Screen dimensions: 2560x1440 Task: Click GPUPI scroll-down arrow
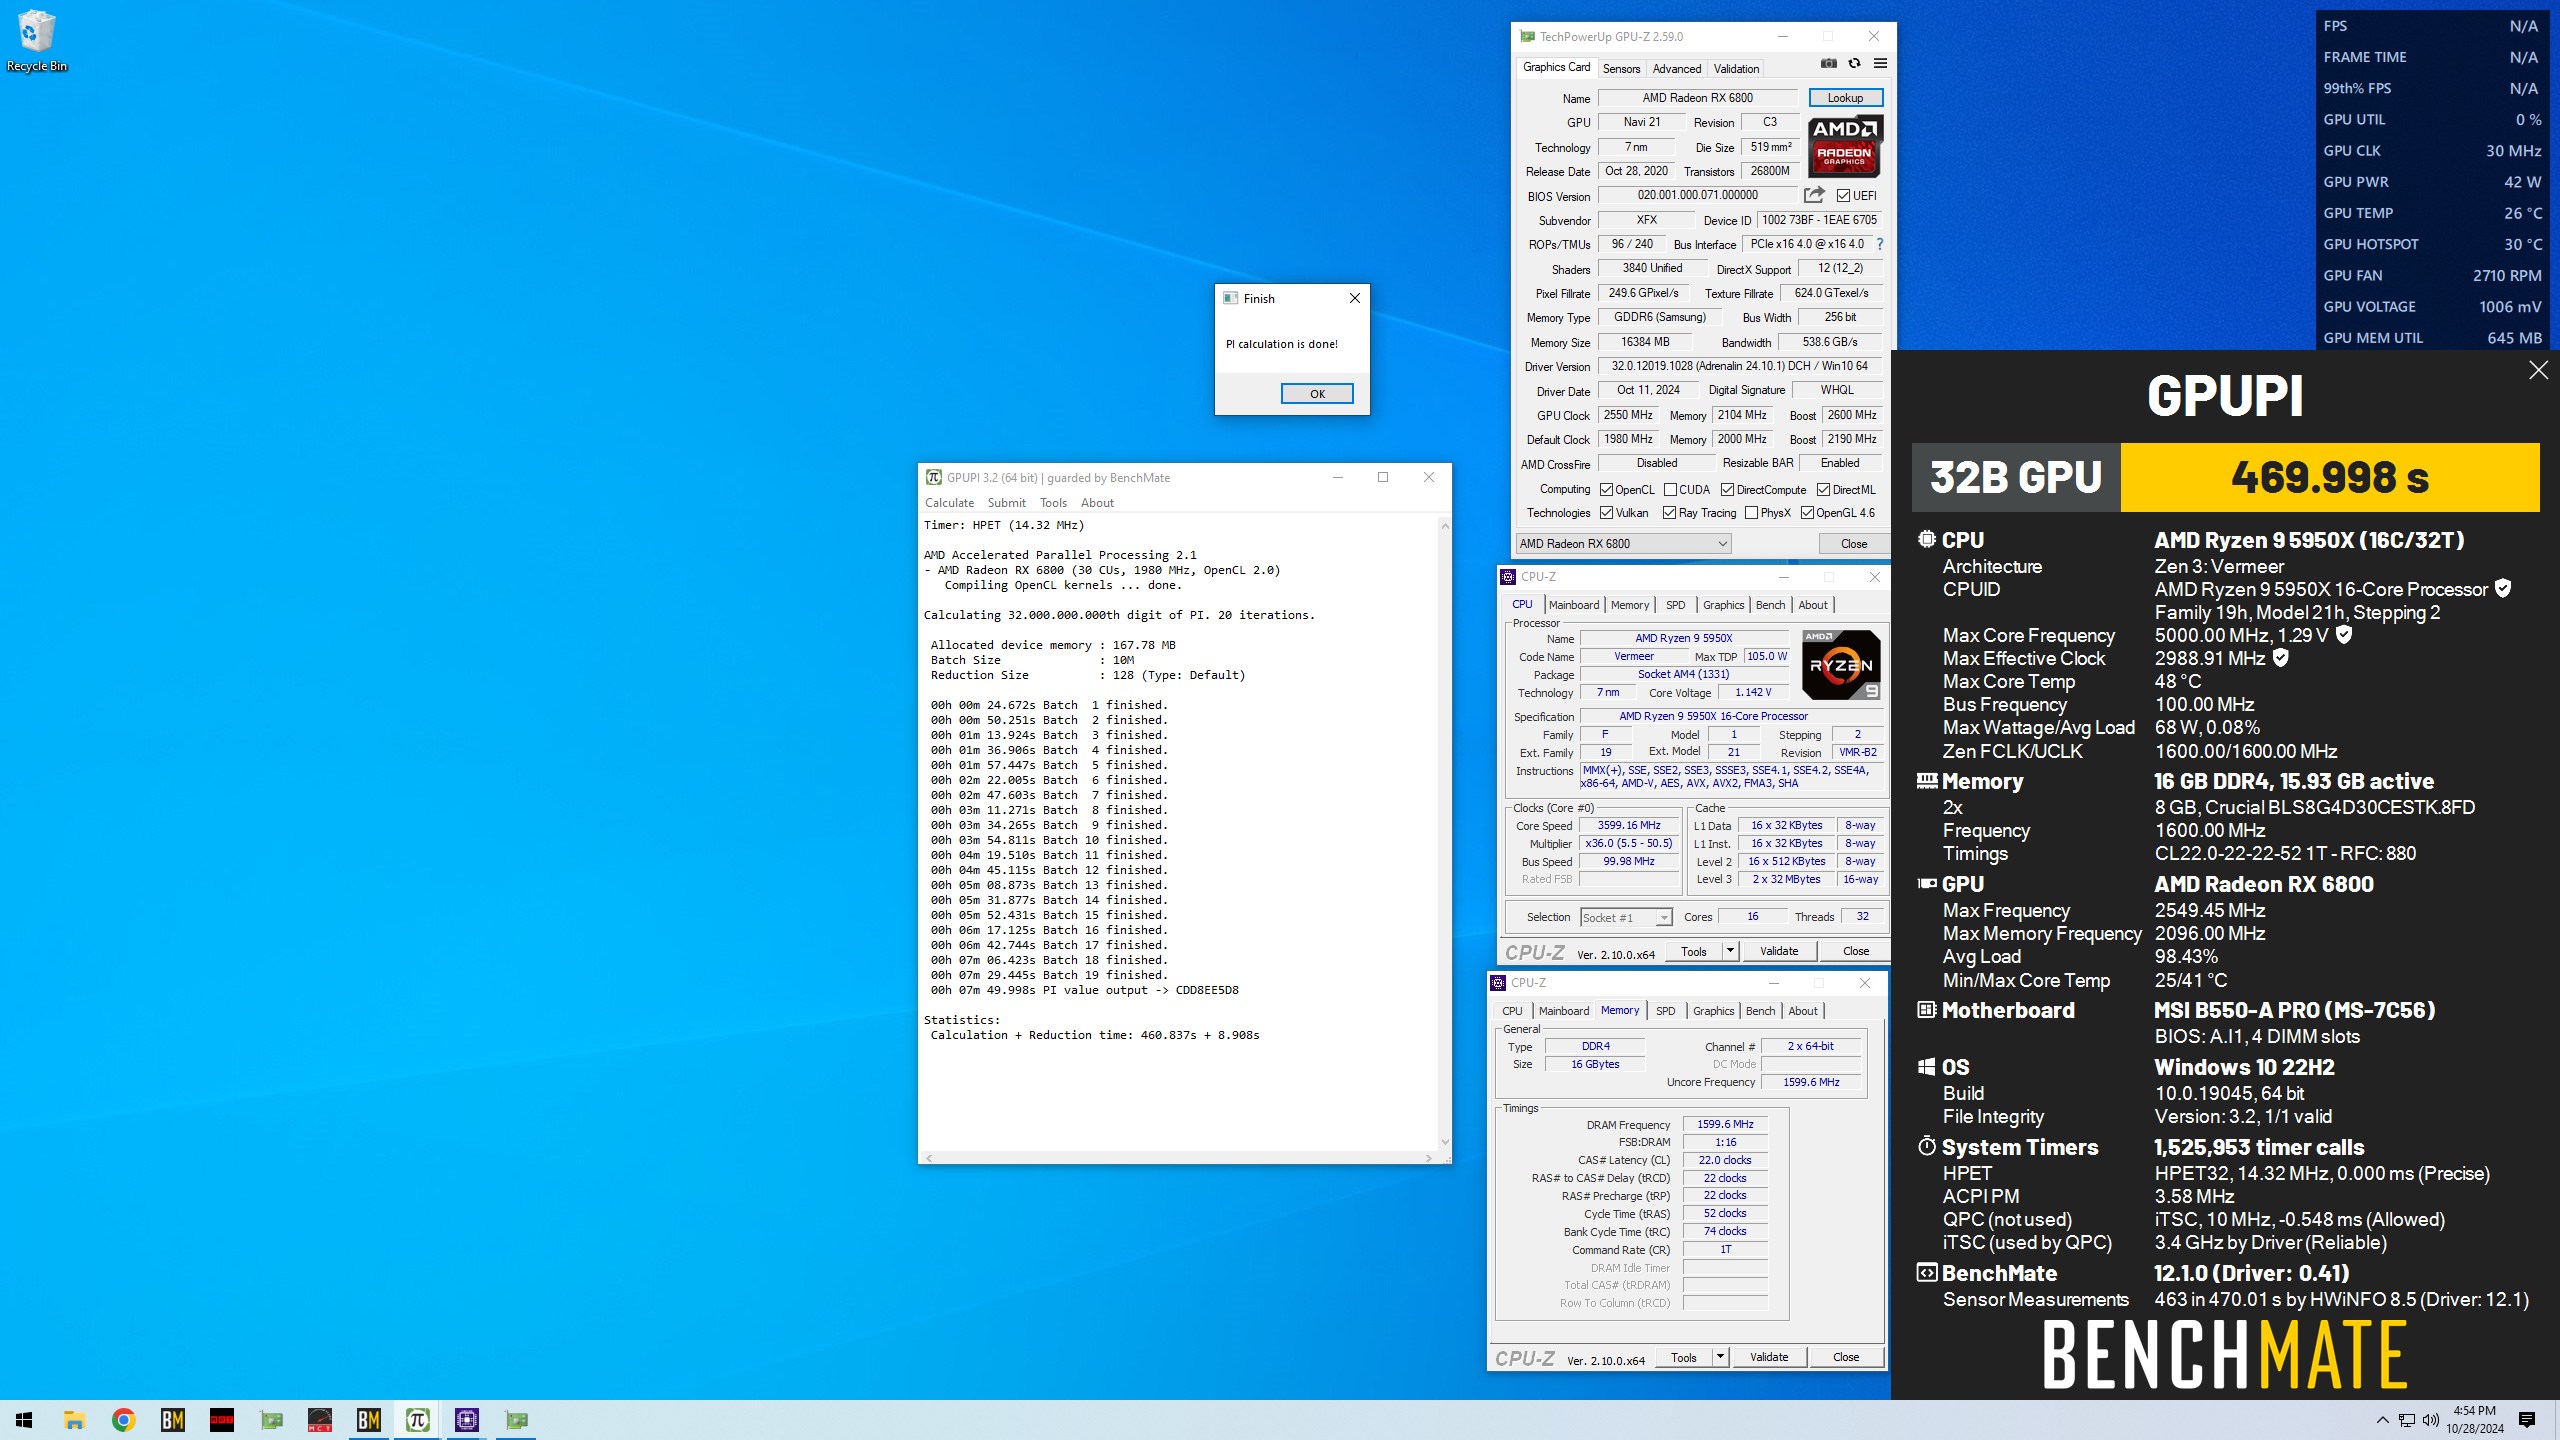pyautogui.click(x=1445, y=1141)
